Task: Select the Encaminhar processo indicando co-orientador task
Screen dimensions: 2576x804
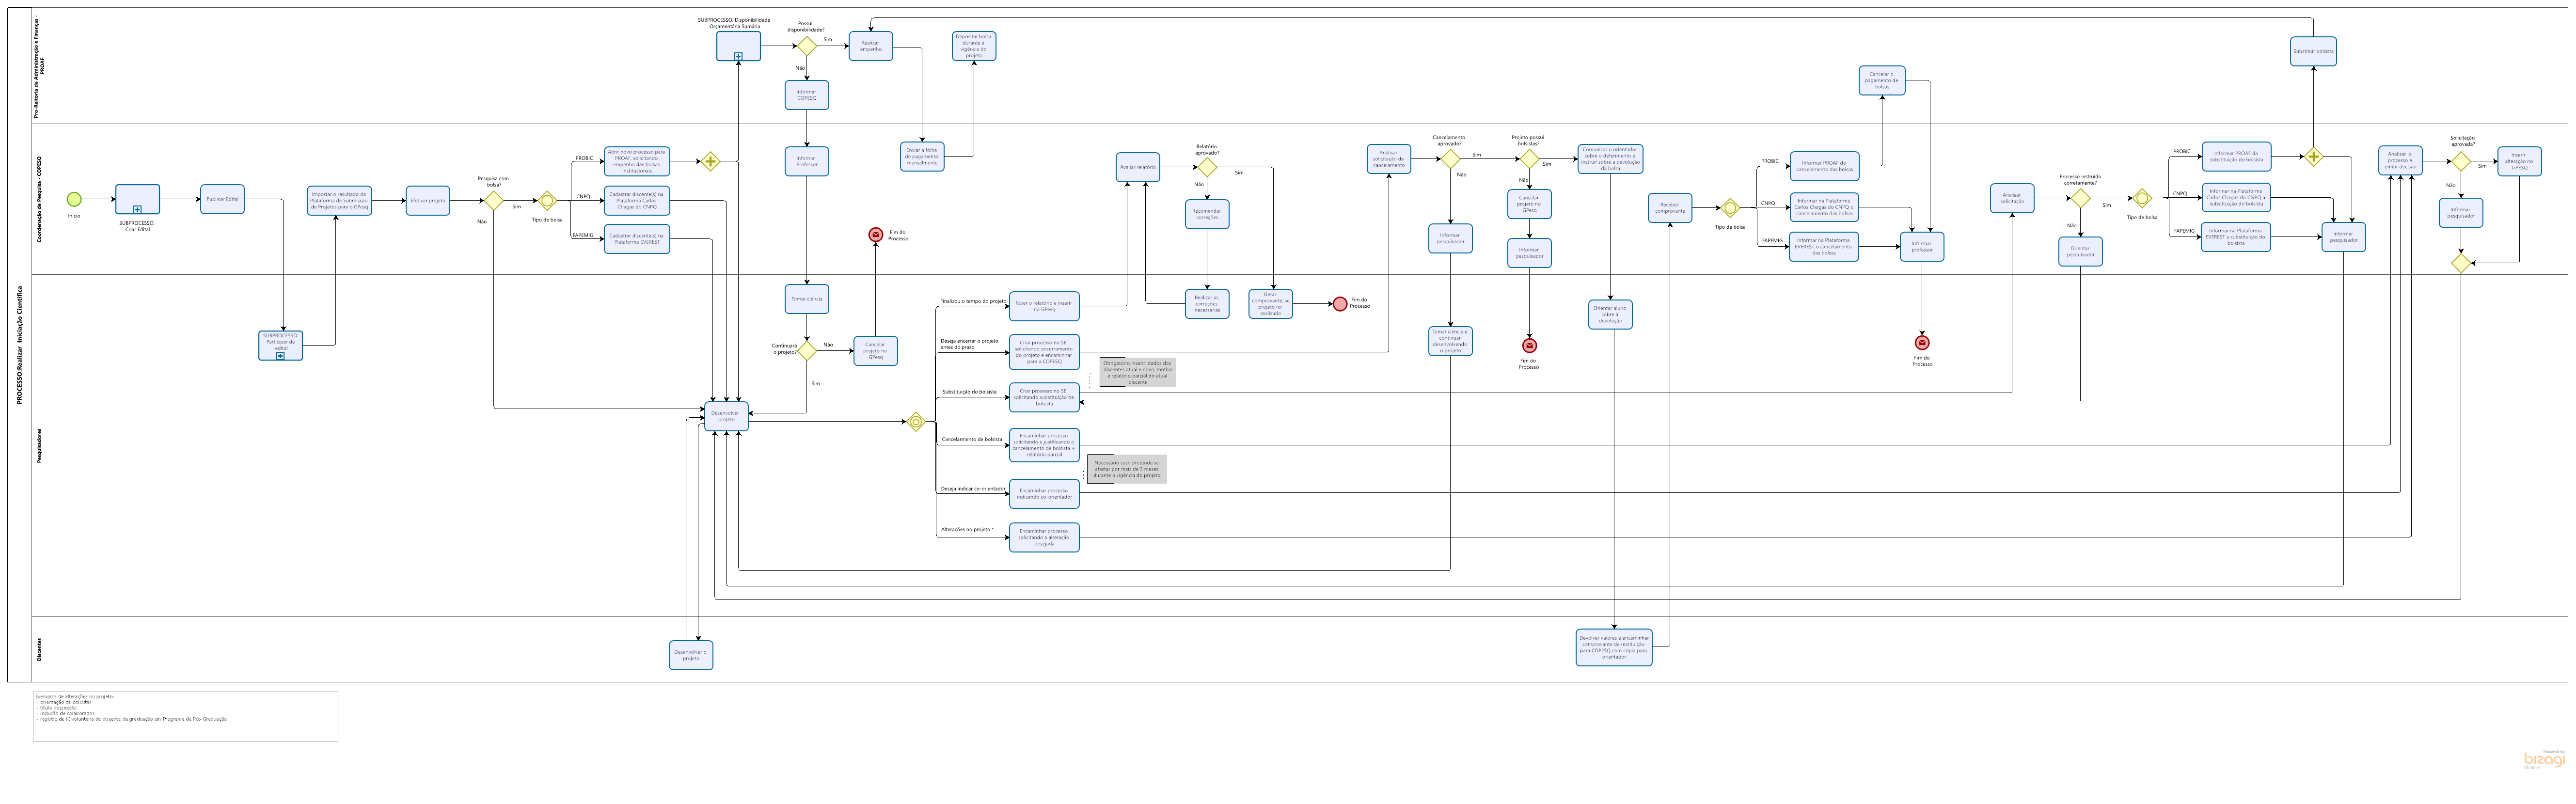Action: click(x=1044, y=494)
